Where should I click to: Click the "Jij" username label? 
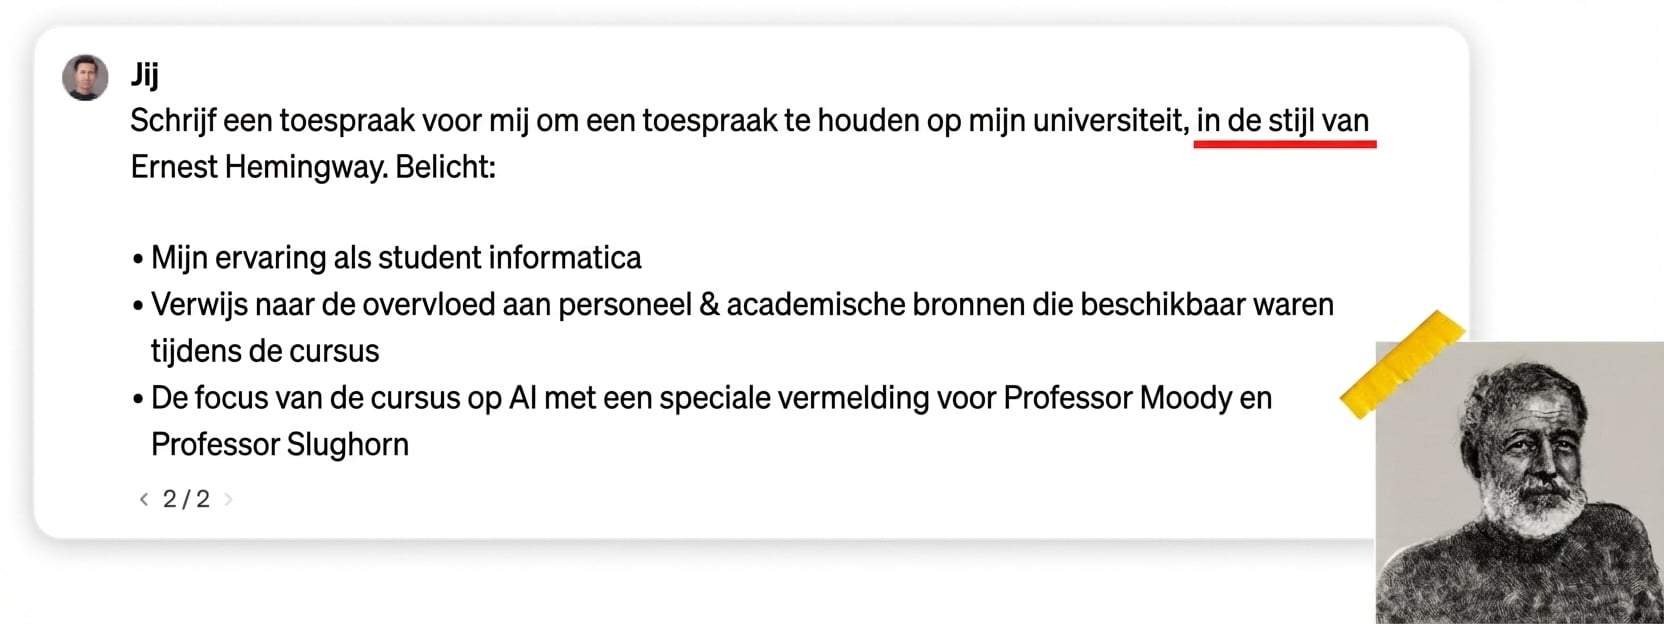pyautogui.click(x=144, y=74)
